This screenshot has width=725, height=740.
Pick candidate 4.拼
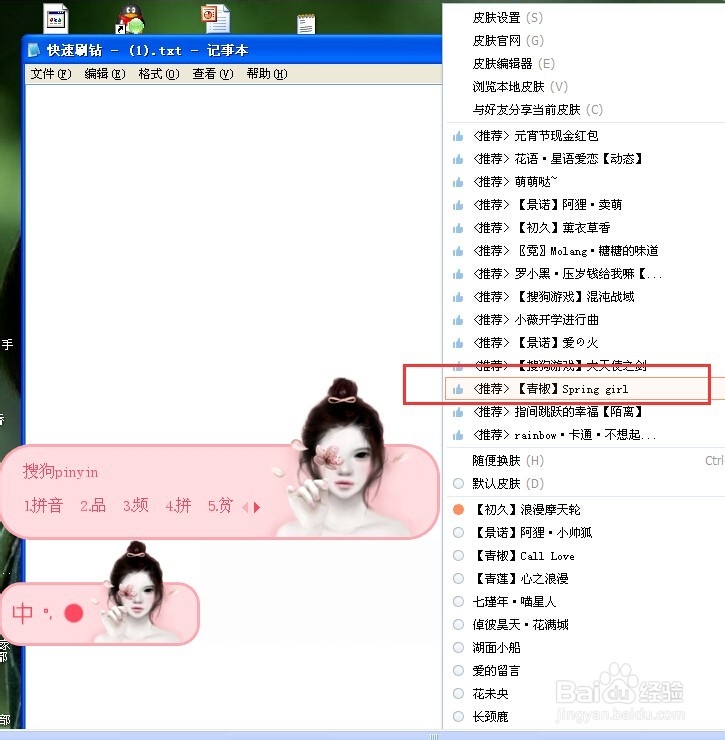click(178, 506)
